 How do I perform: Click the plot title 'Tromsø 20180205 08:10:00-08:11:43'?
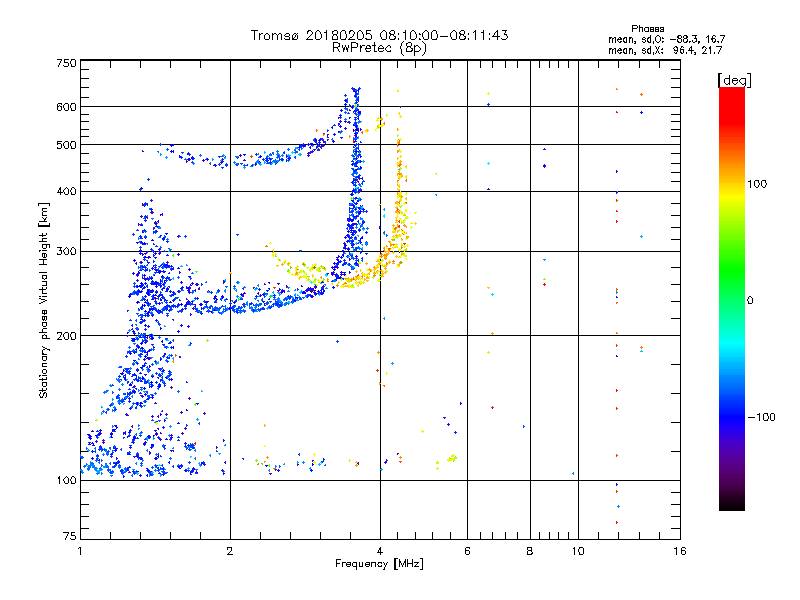pos(379,35)
